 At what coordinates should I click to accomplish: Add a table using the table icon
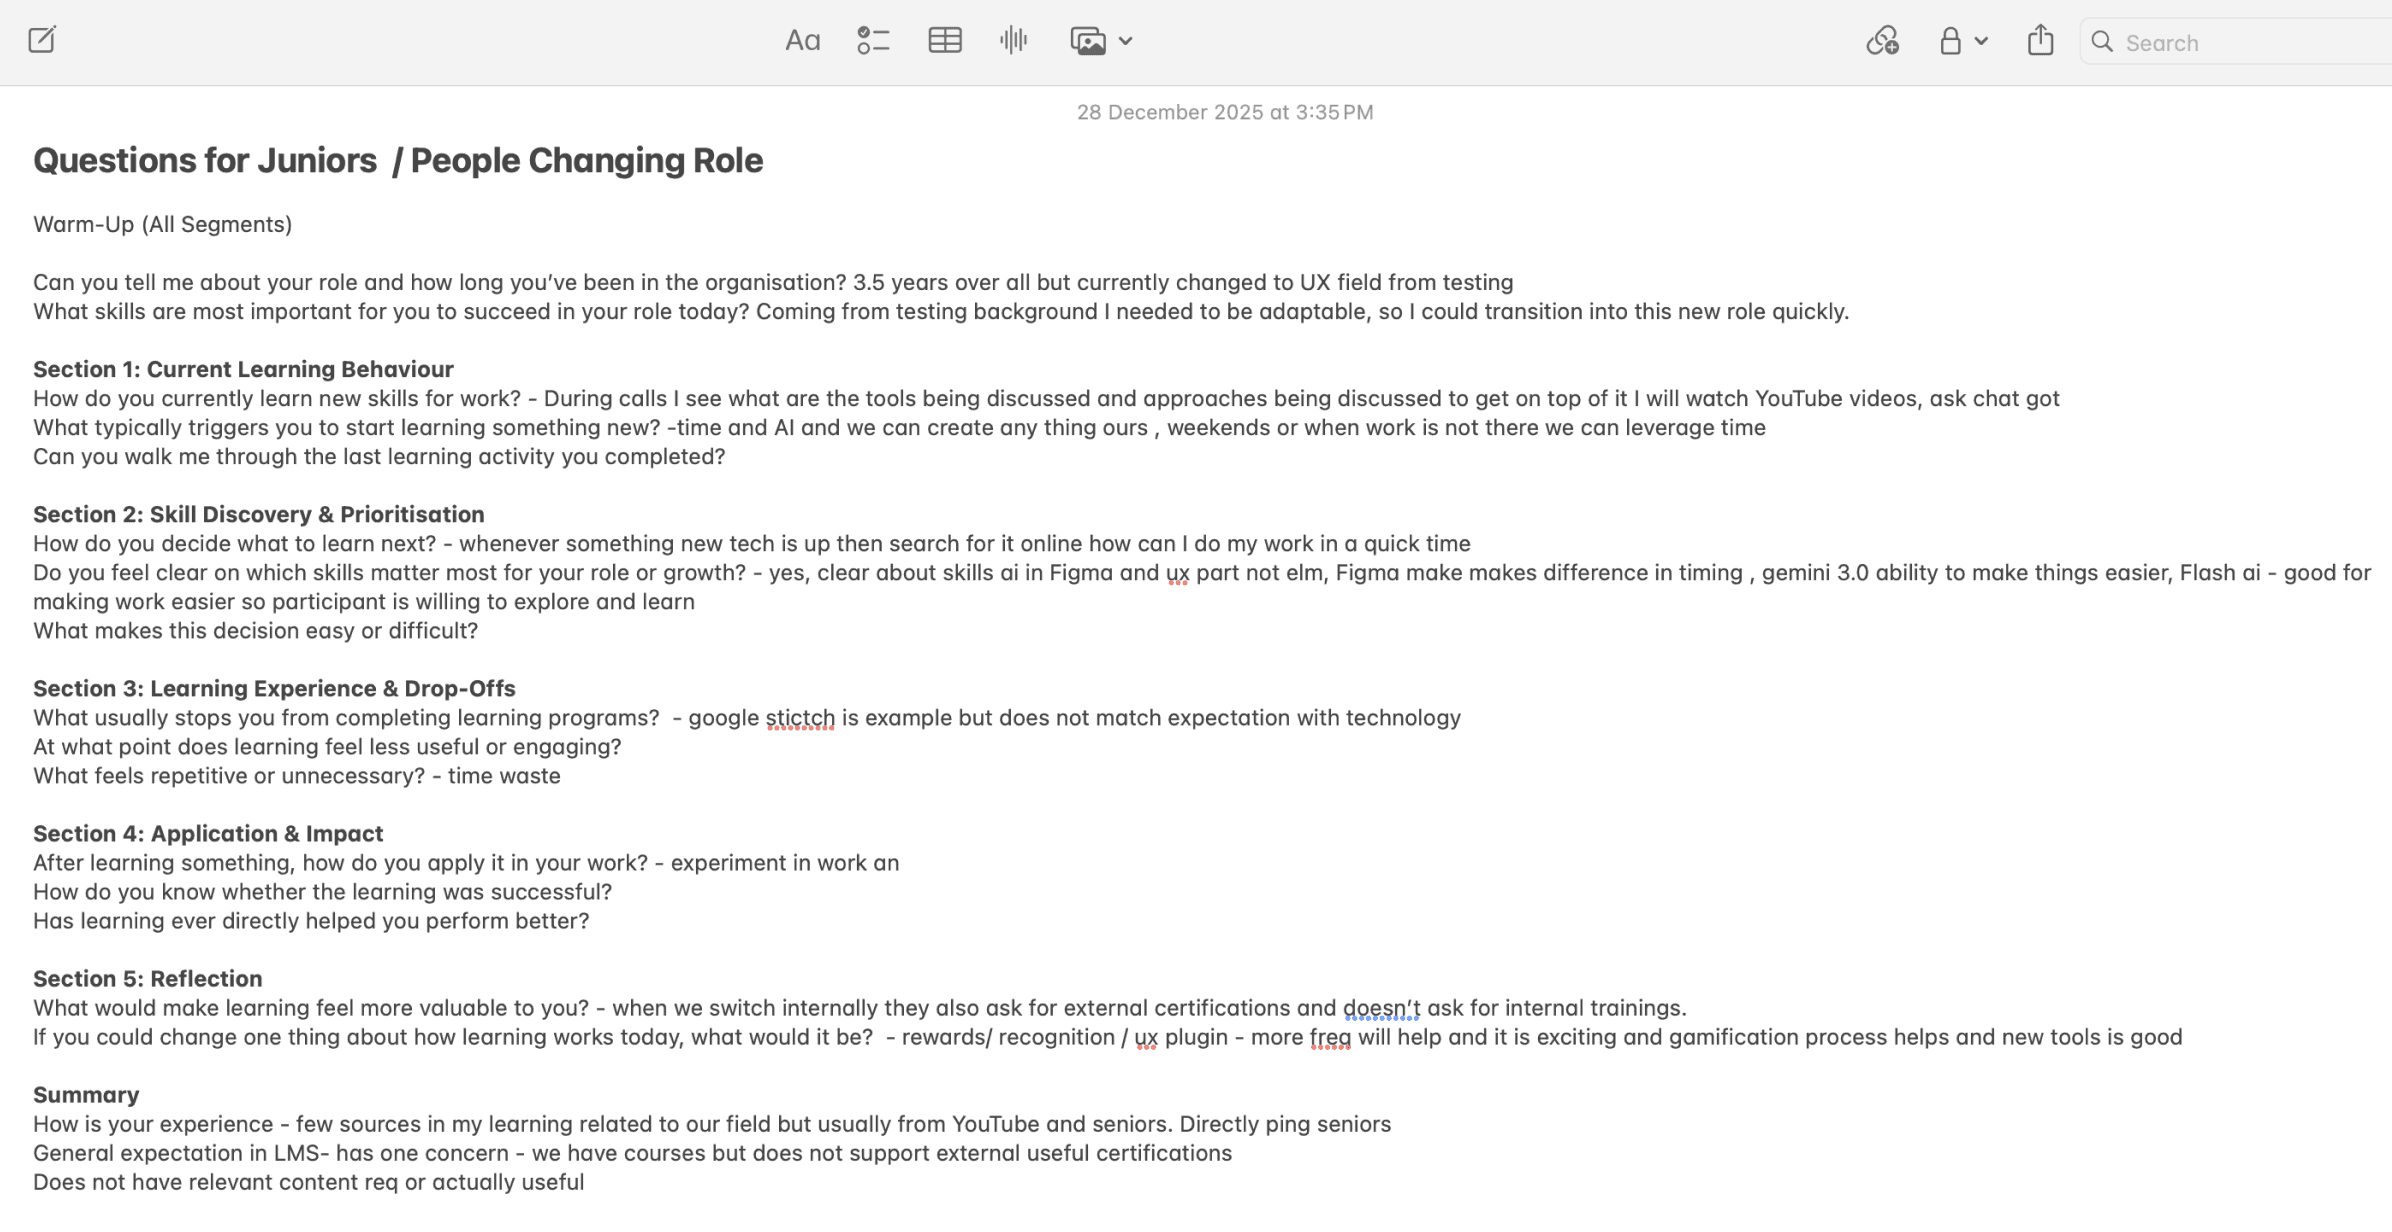(944, 41)
